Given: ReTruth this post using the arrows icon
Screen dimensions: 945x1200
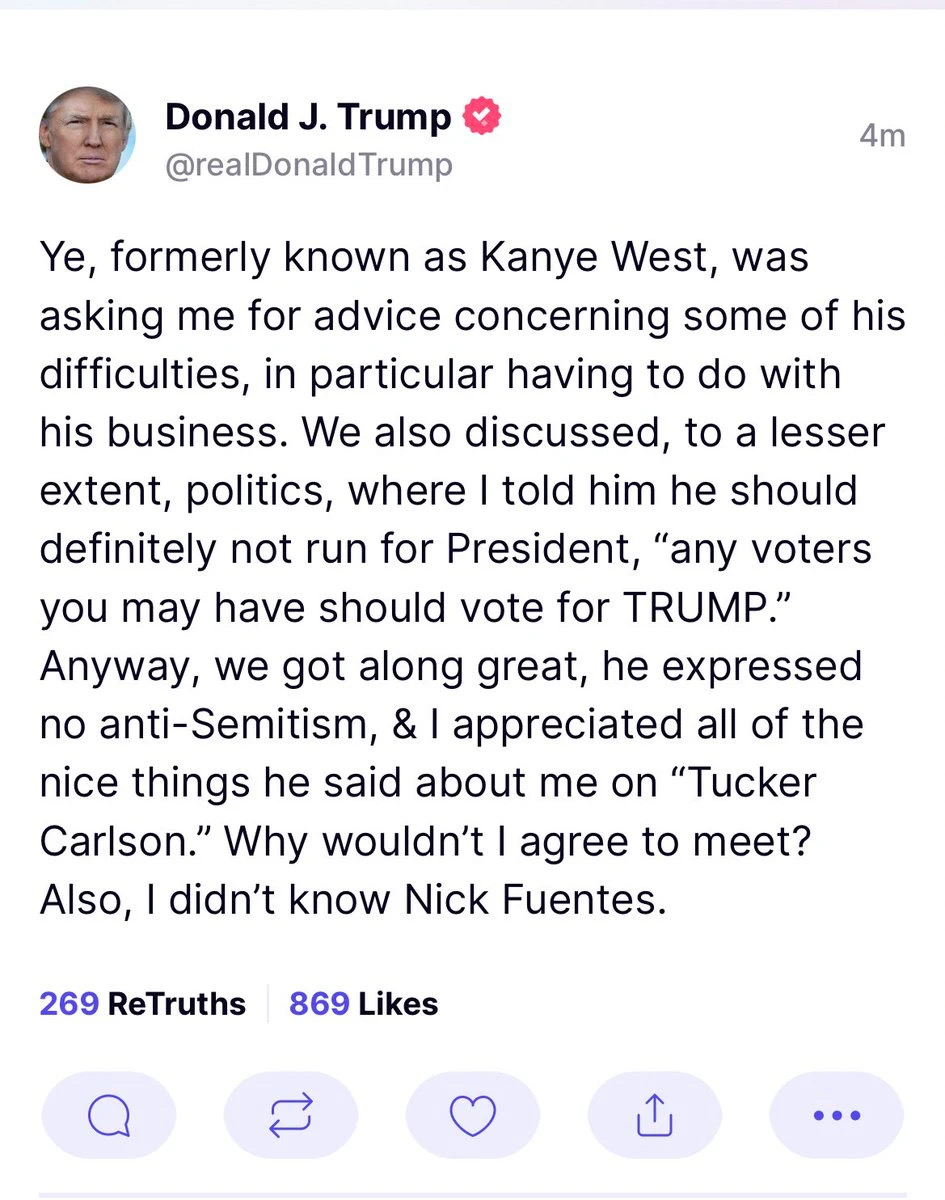Looking at the screenshot, I should pyautogui.click(x=291, y=1115).
